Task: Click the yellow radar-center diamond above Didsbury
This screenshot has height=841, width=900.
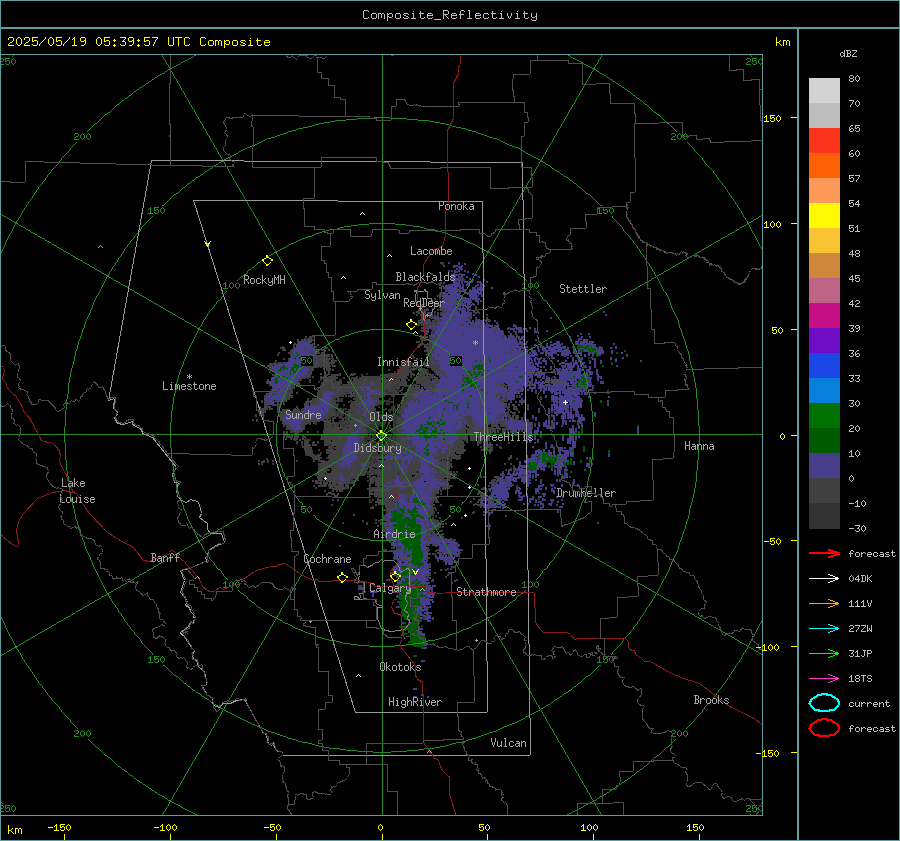Action: [x=381, y=436]
